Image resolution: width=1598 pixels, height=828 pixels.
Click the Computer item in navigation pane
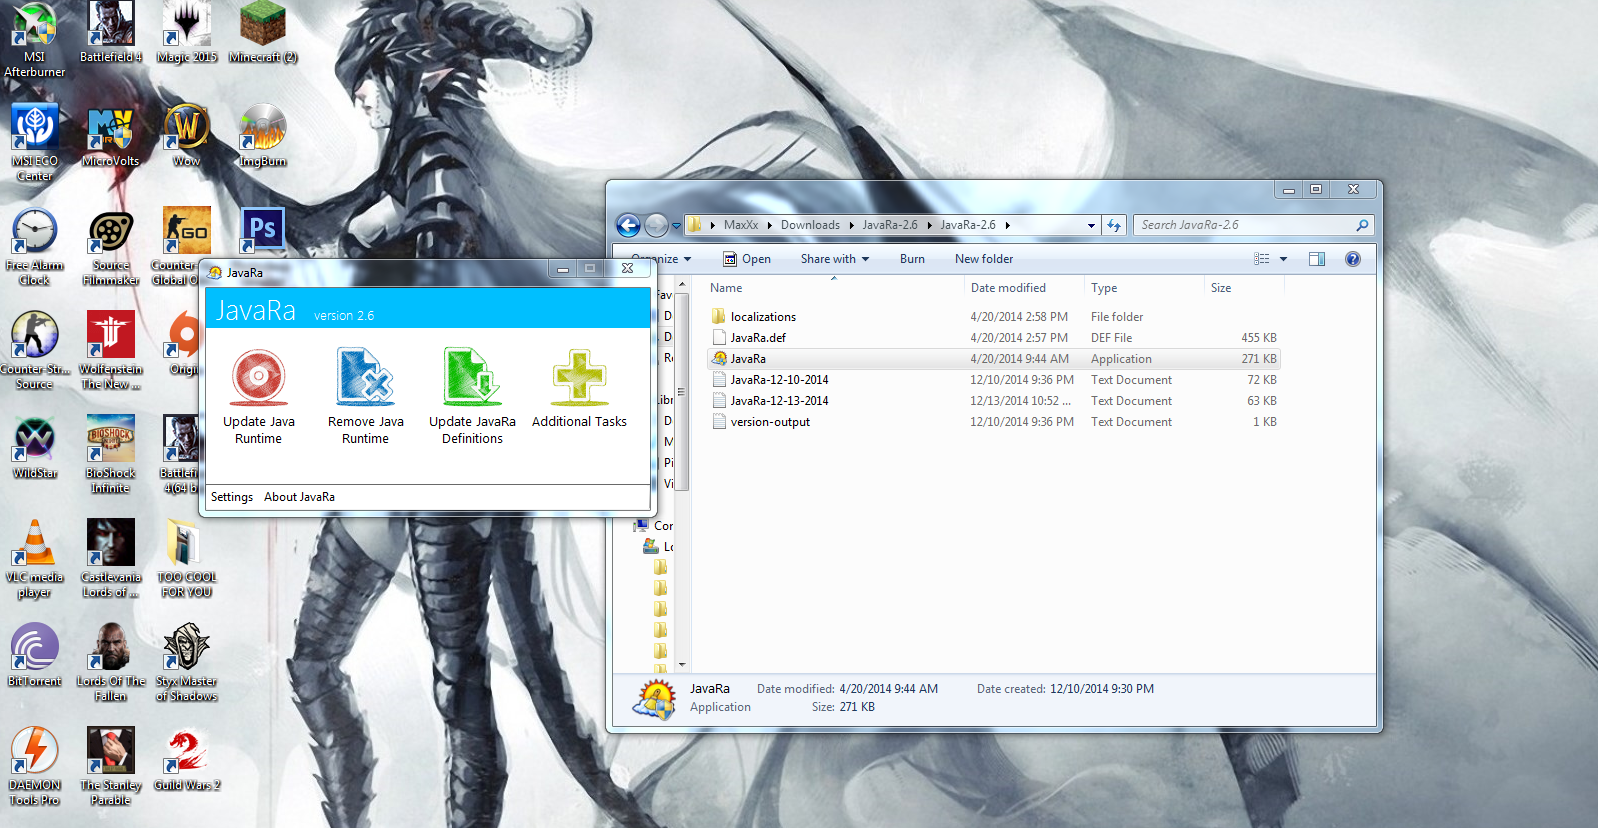[x=655, y=526]
